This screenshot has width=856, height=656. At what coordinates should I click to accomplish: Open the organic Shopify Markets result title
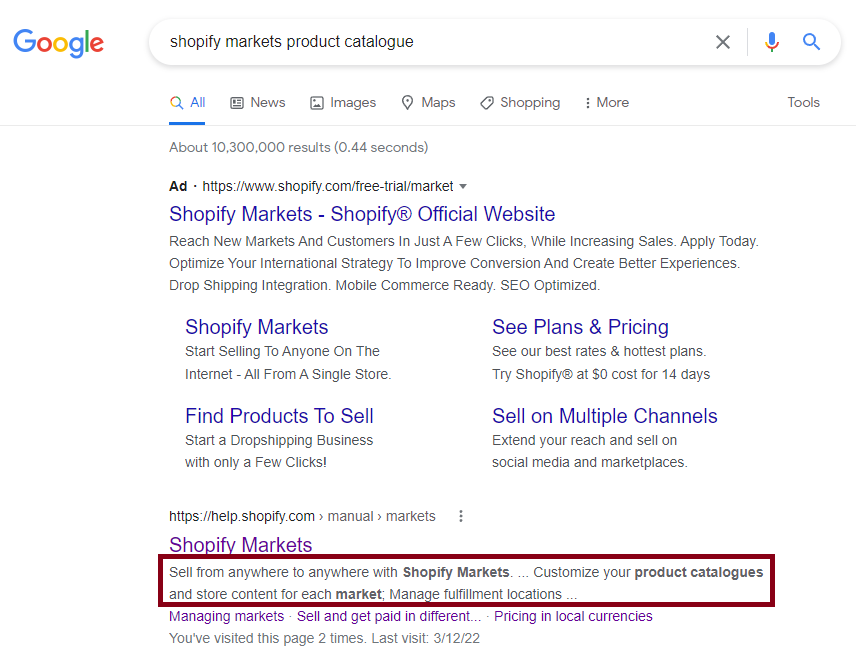pos(240,545)
